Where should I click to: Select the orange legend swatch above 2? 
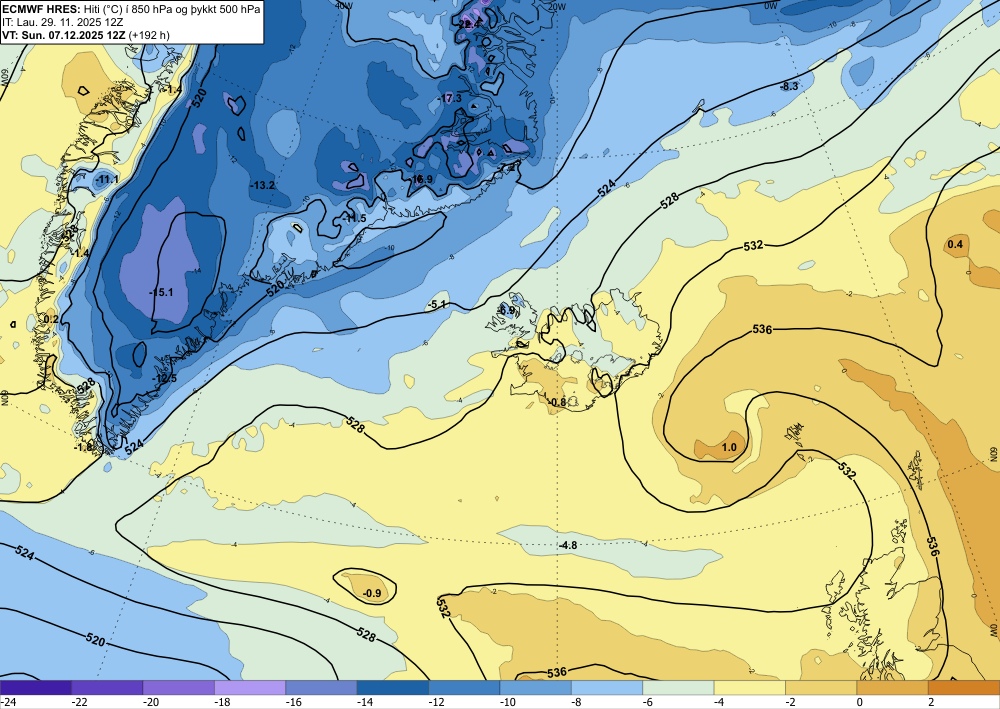tap(964, 688)
